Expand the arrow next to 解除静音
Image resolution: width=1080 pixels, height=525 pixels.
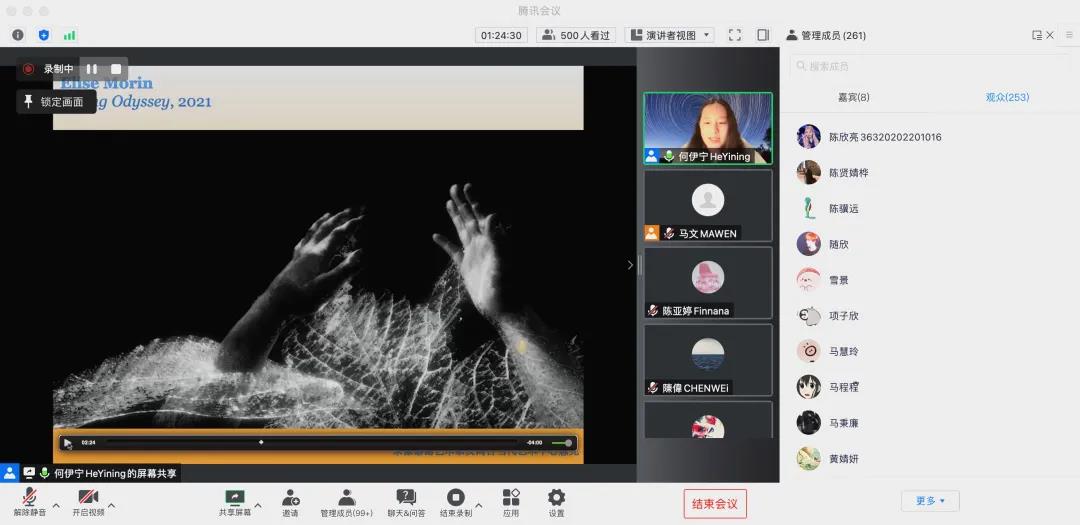point(55,504)
